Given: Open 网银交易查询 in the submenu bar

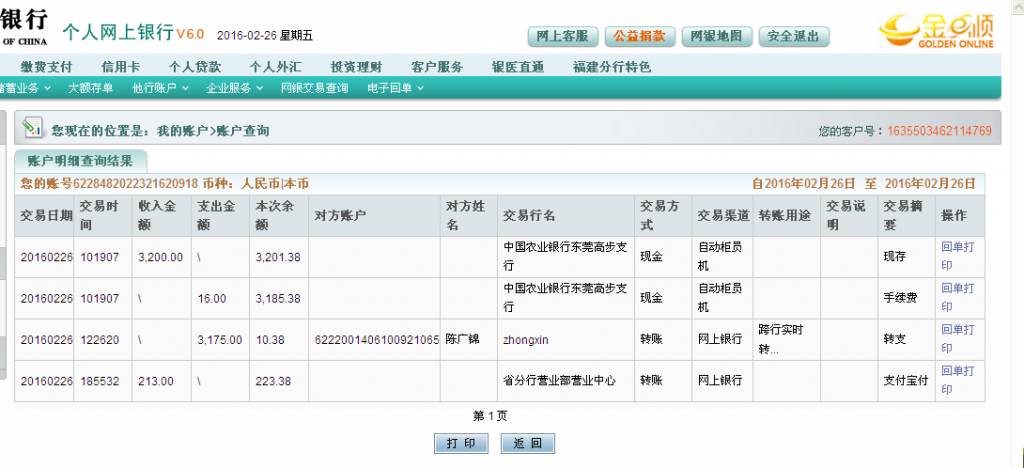Looking at the screenshot, I should pos(314,88).
